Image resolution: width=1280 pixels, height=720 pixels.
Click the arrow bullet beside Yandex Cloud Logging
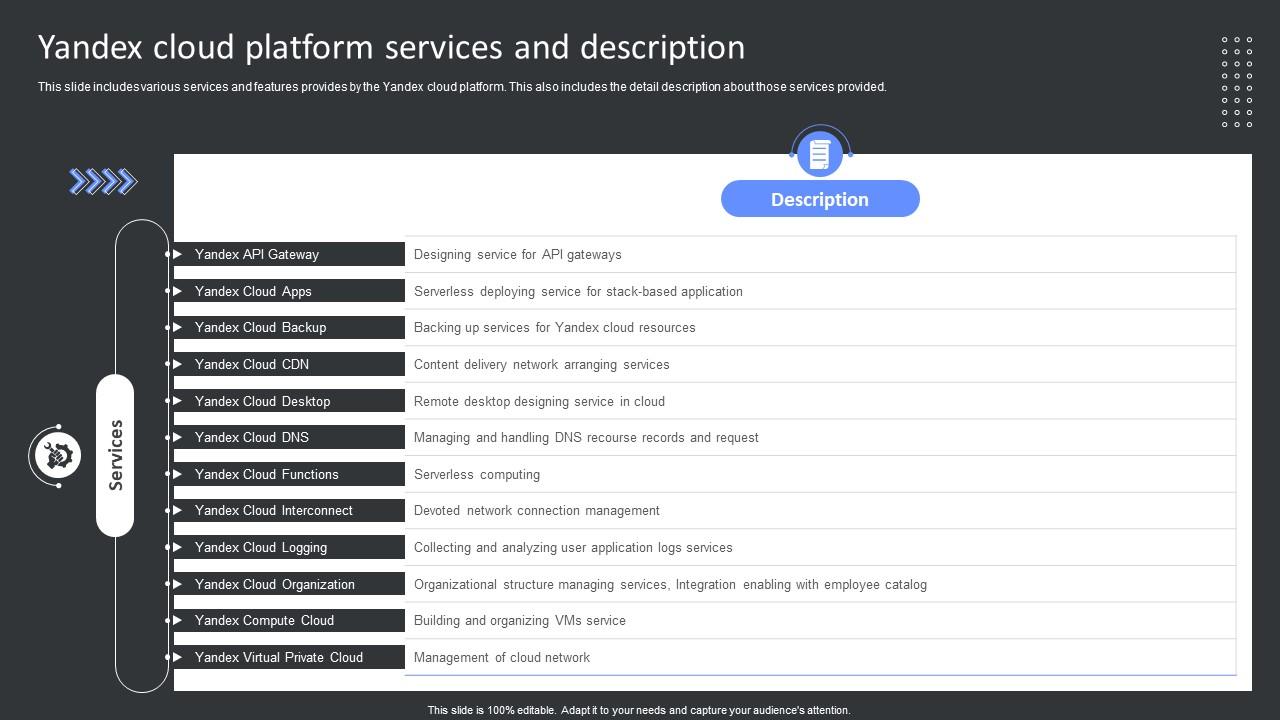(178, 547)
